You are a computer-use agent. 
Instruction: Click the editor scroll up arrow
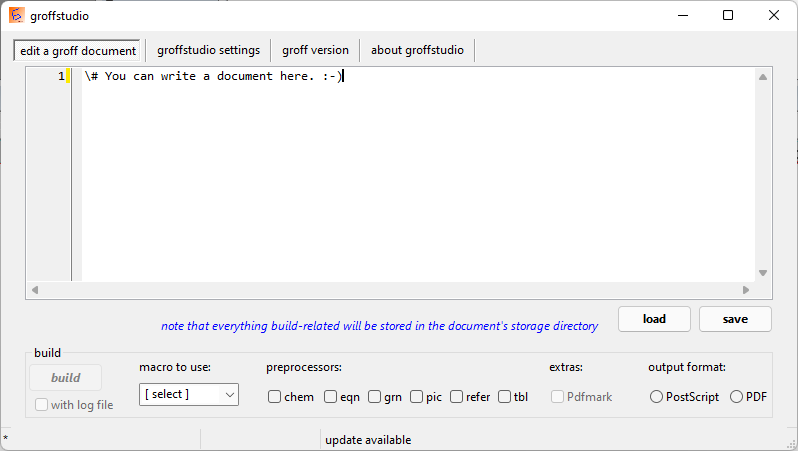tap(763, 77)
